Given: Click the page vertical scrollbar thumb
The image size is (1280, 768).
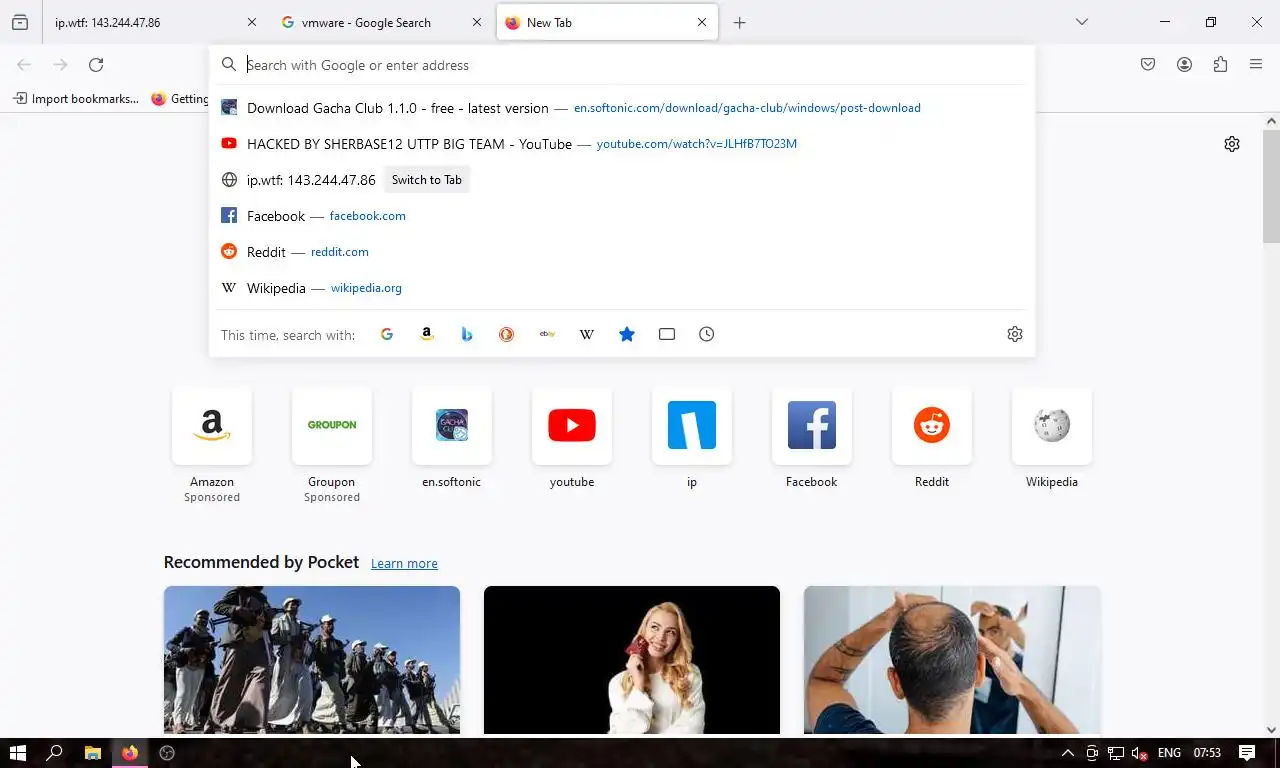Looking at the screenshot, I should 1271,186.
